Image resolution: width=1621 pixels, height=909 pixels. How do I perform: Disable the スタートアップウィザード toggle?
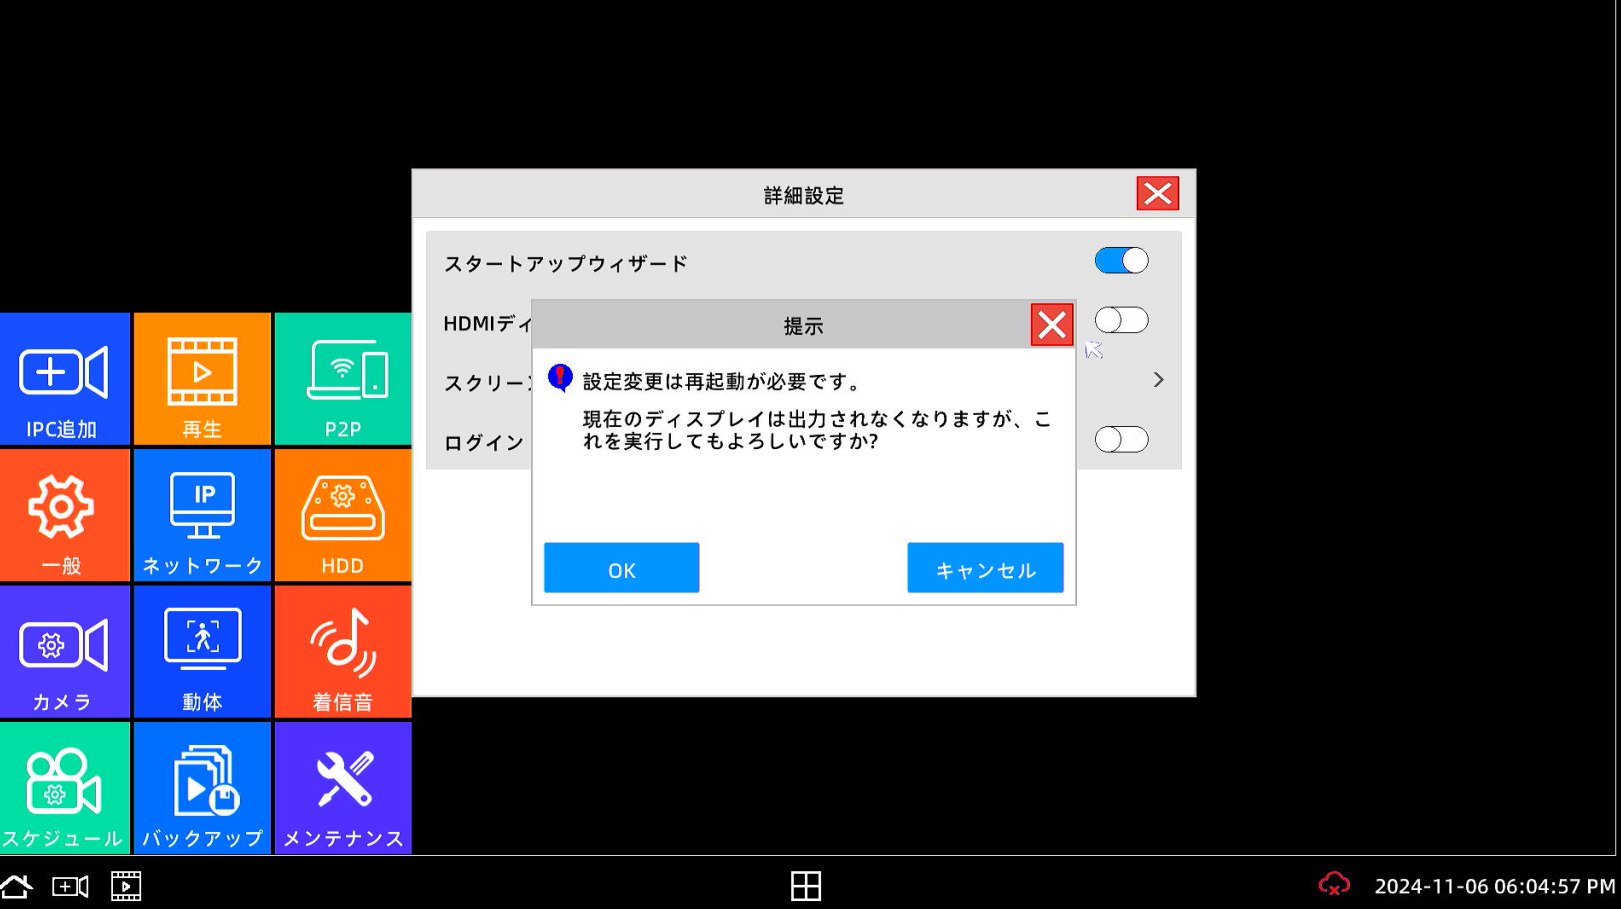[1121, 261]
